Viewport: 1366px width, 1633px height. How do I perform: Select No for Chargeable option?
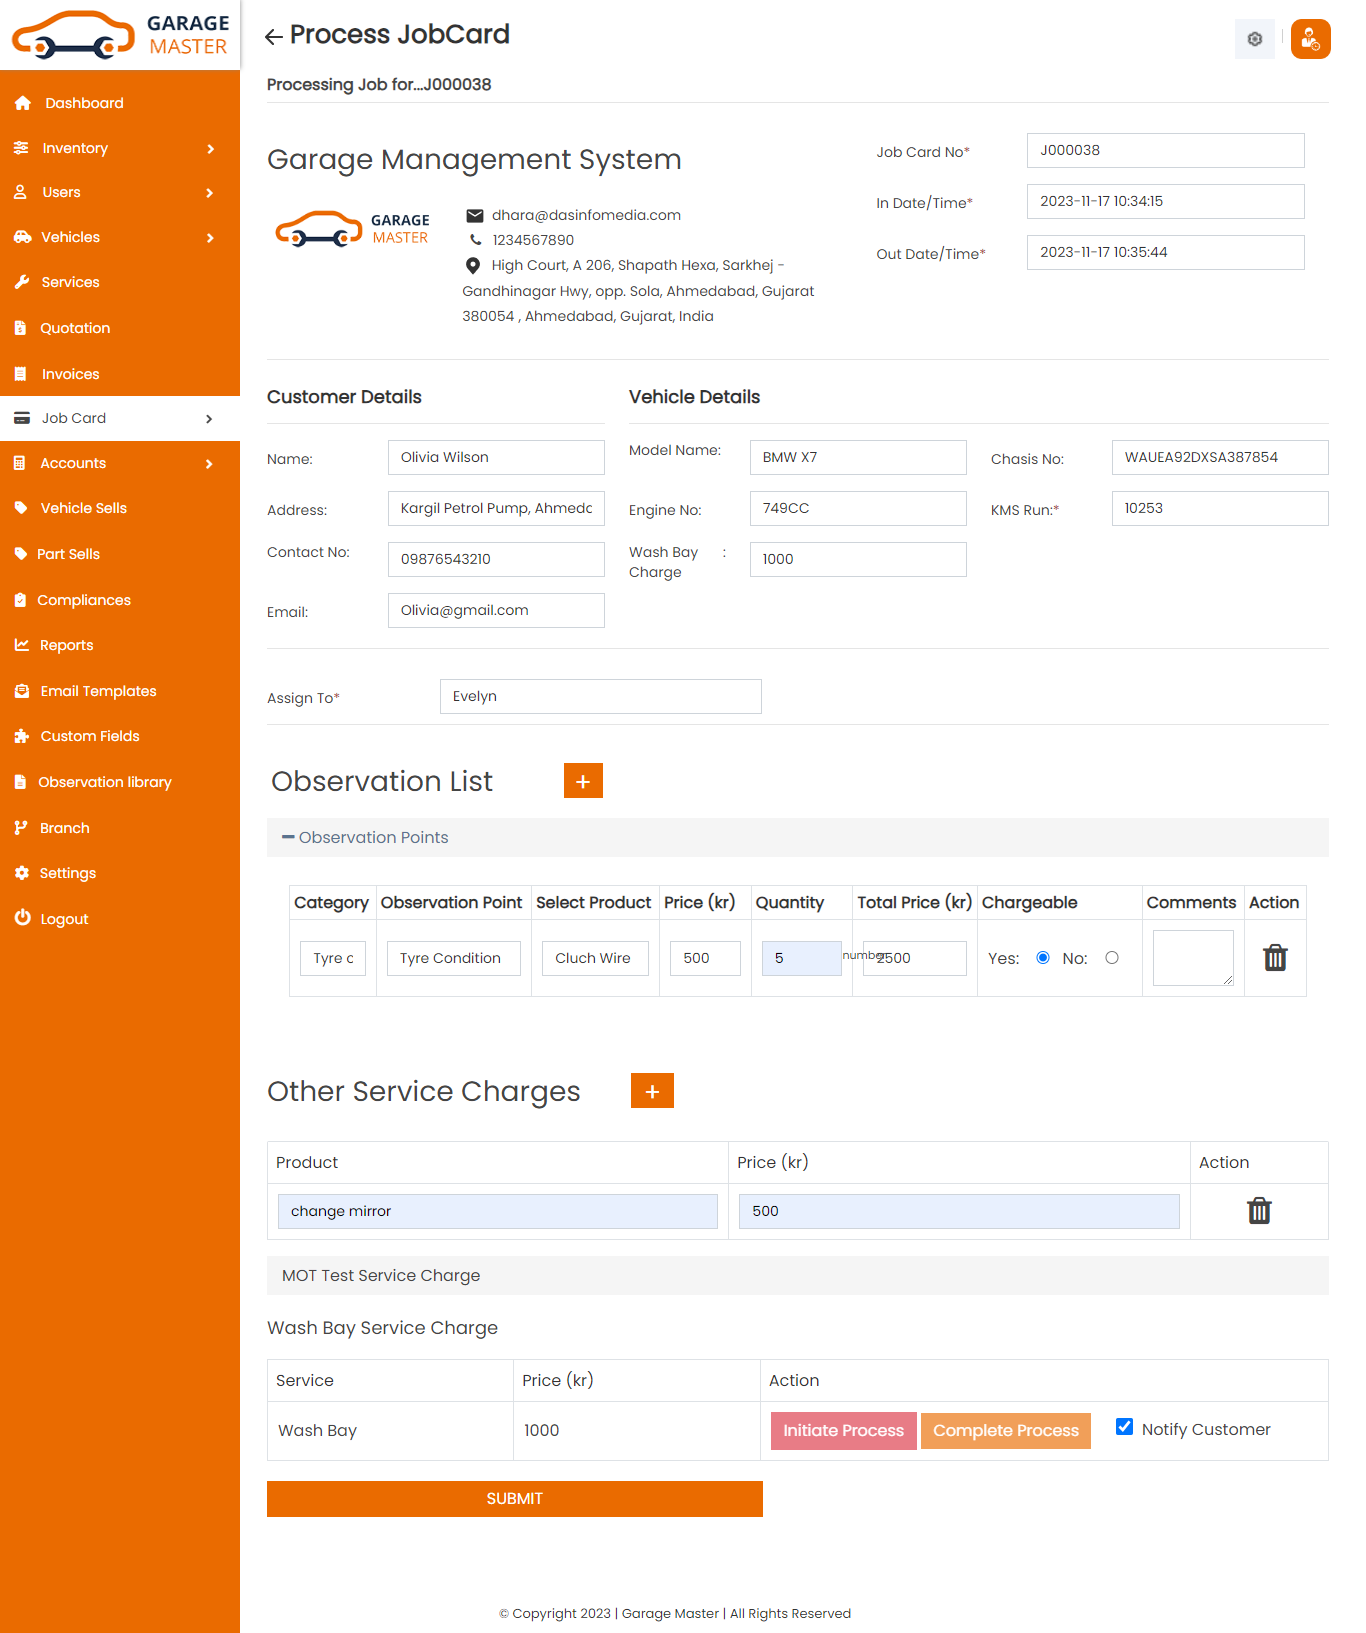pos(1112,958)
